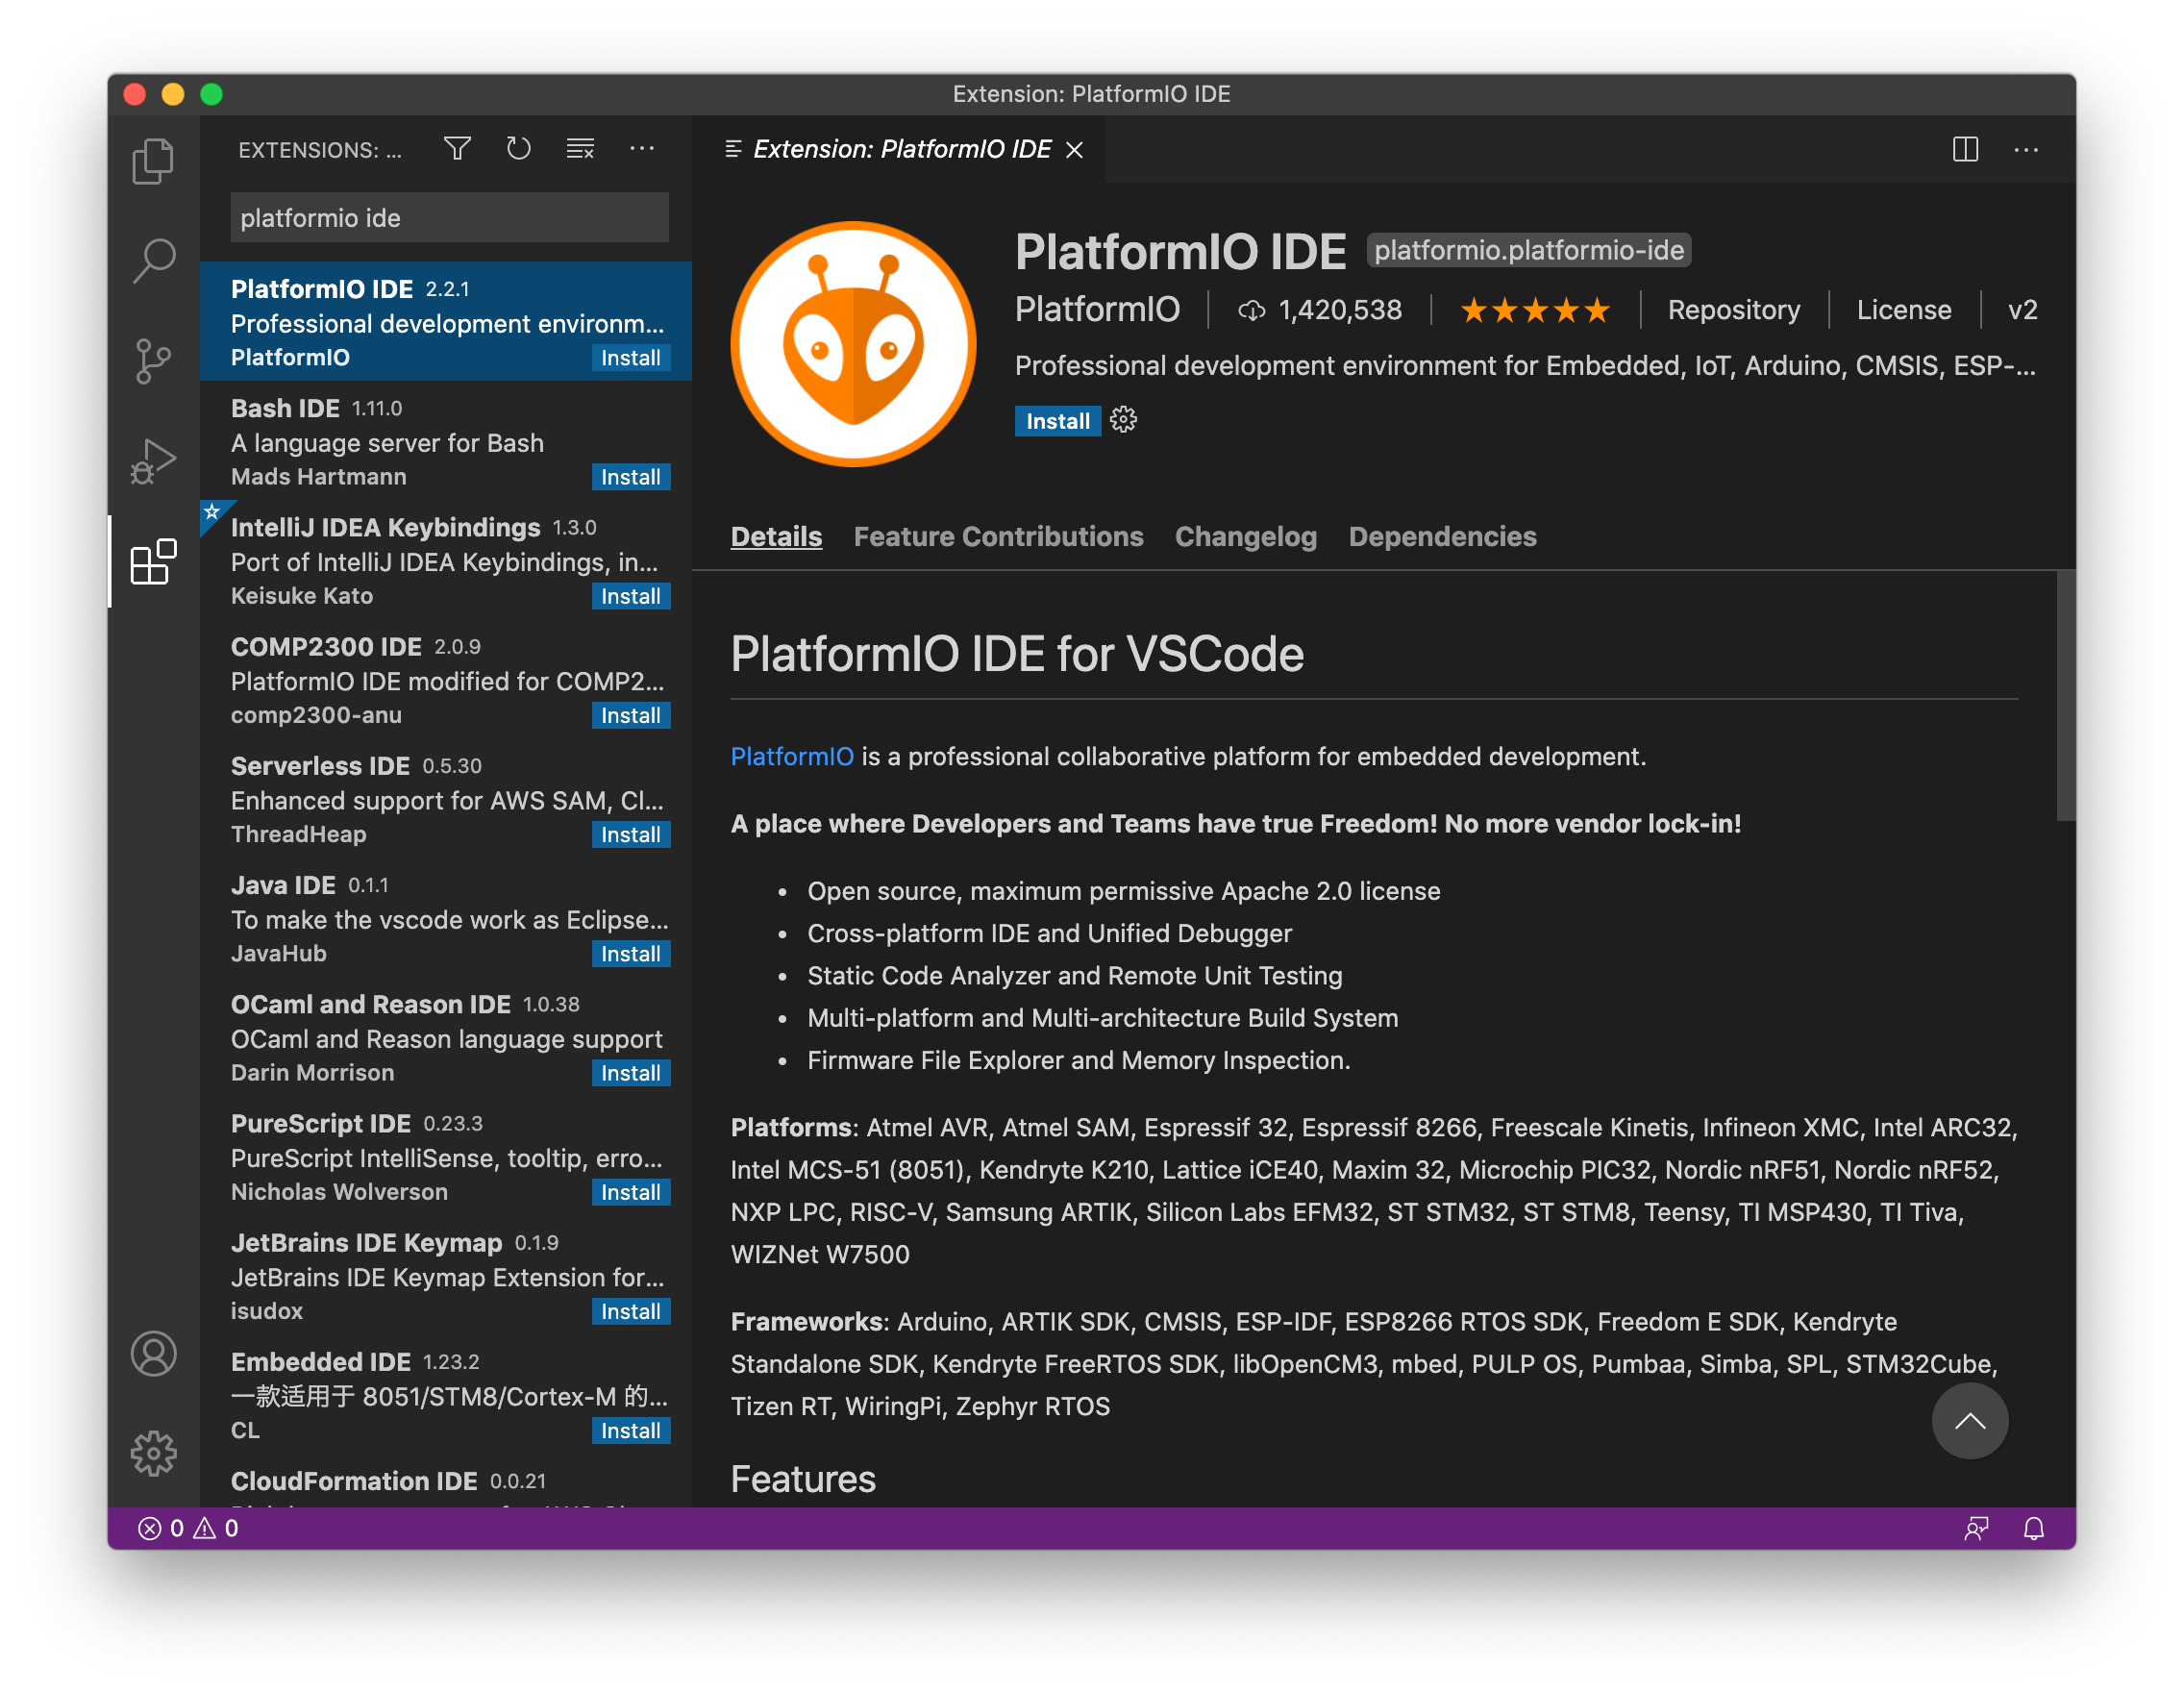
Task: Open the Accounts icon in activity bar
Action: click(153, 1354)
